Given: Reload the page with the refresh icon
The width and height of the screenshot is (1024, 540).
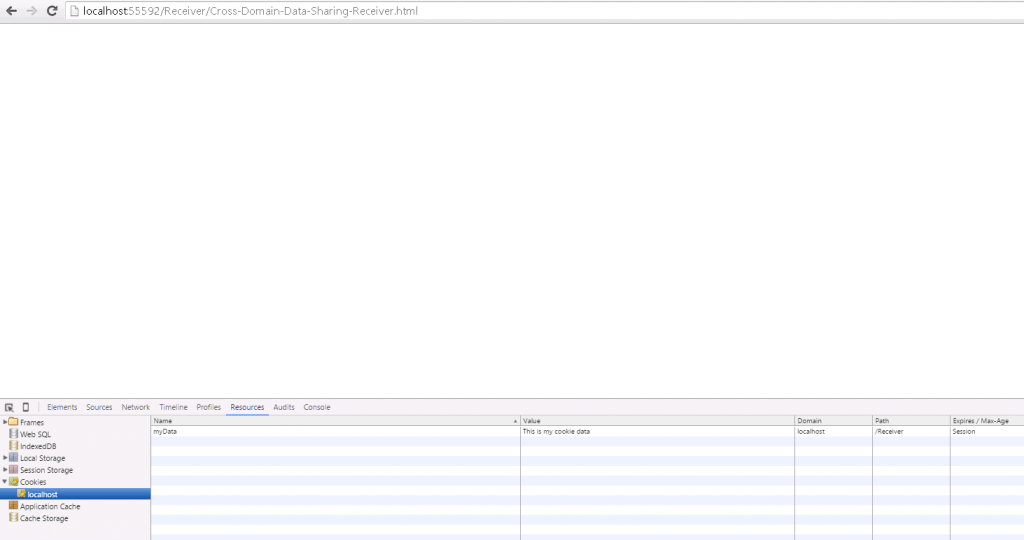Looking at the screenshot, I should (52, 11).
